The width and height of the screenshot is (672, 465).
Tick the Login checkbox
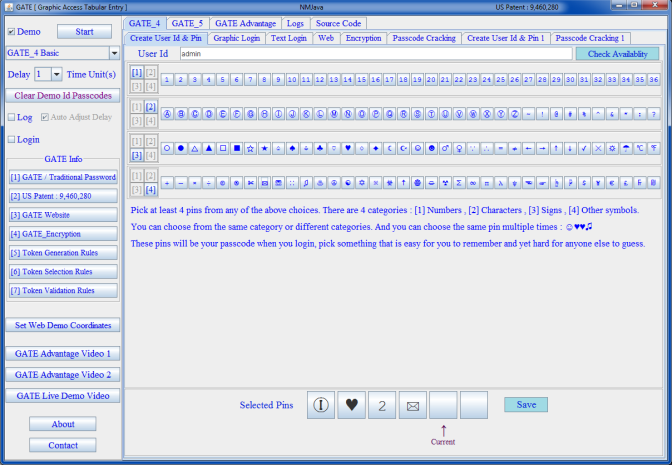point(12,140)
